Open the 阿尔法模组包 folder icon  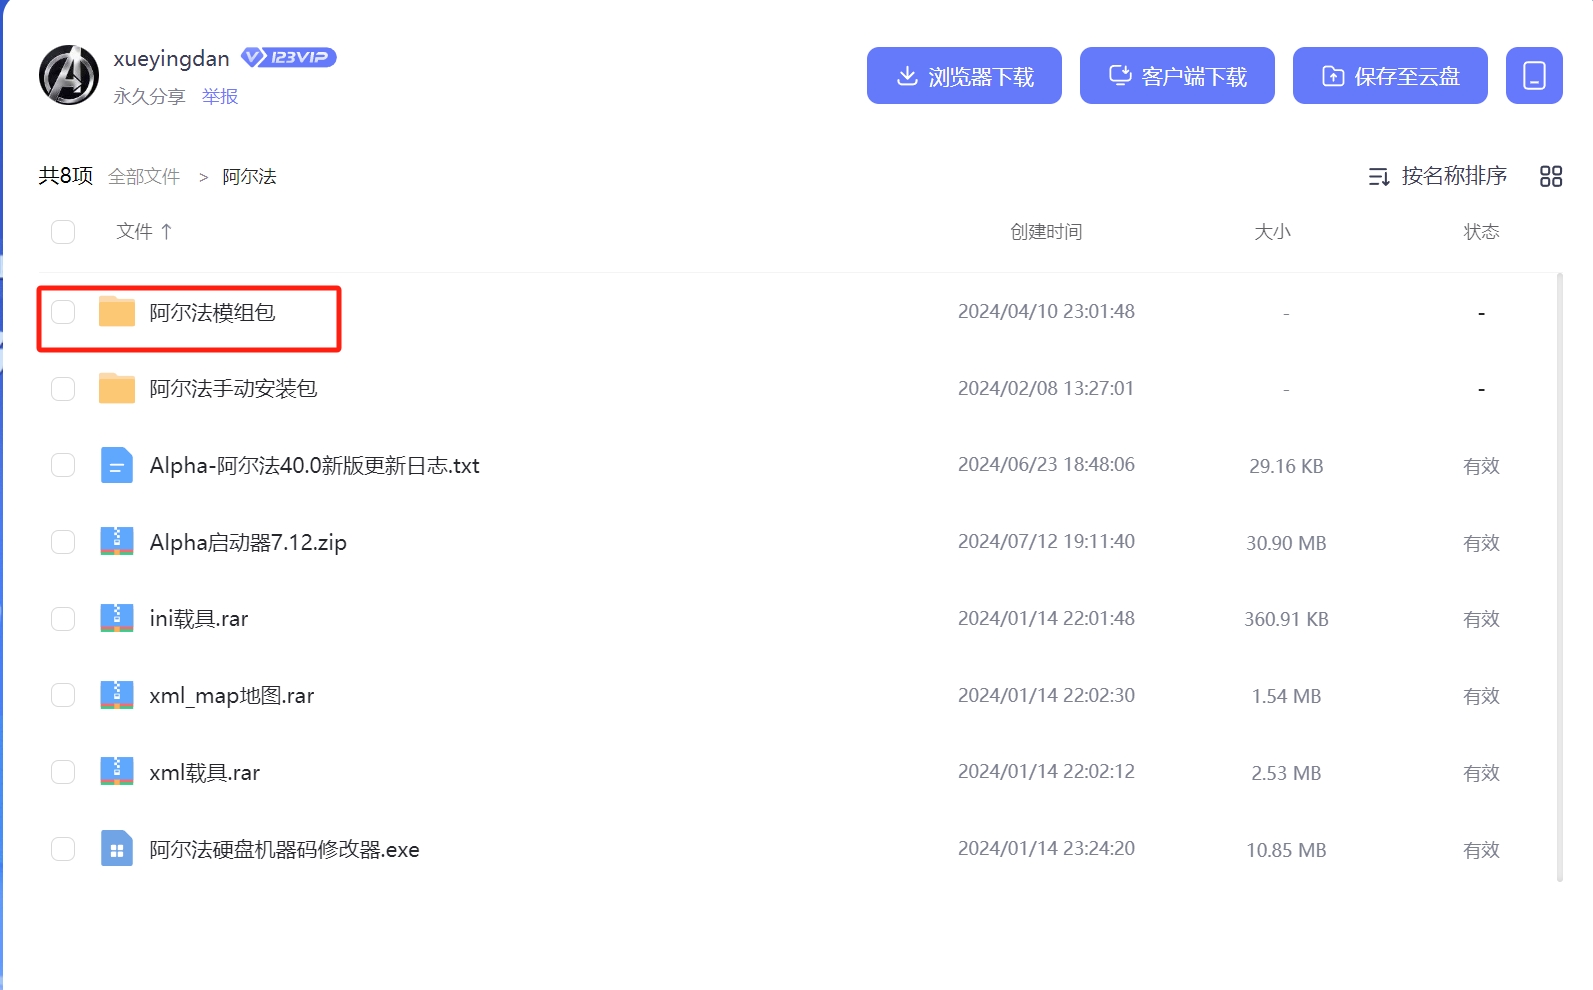point(117,312)
